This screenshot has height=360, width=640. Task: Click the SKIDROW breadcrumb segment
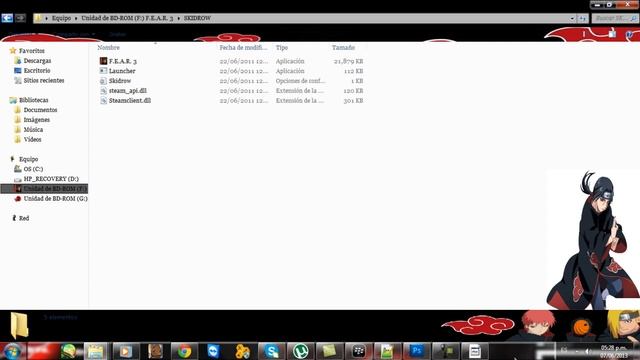[x=197, y=18]
